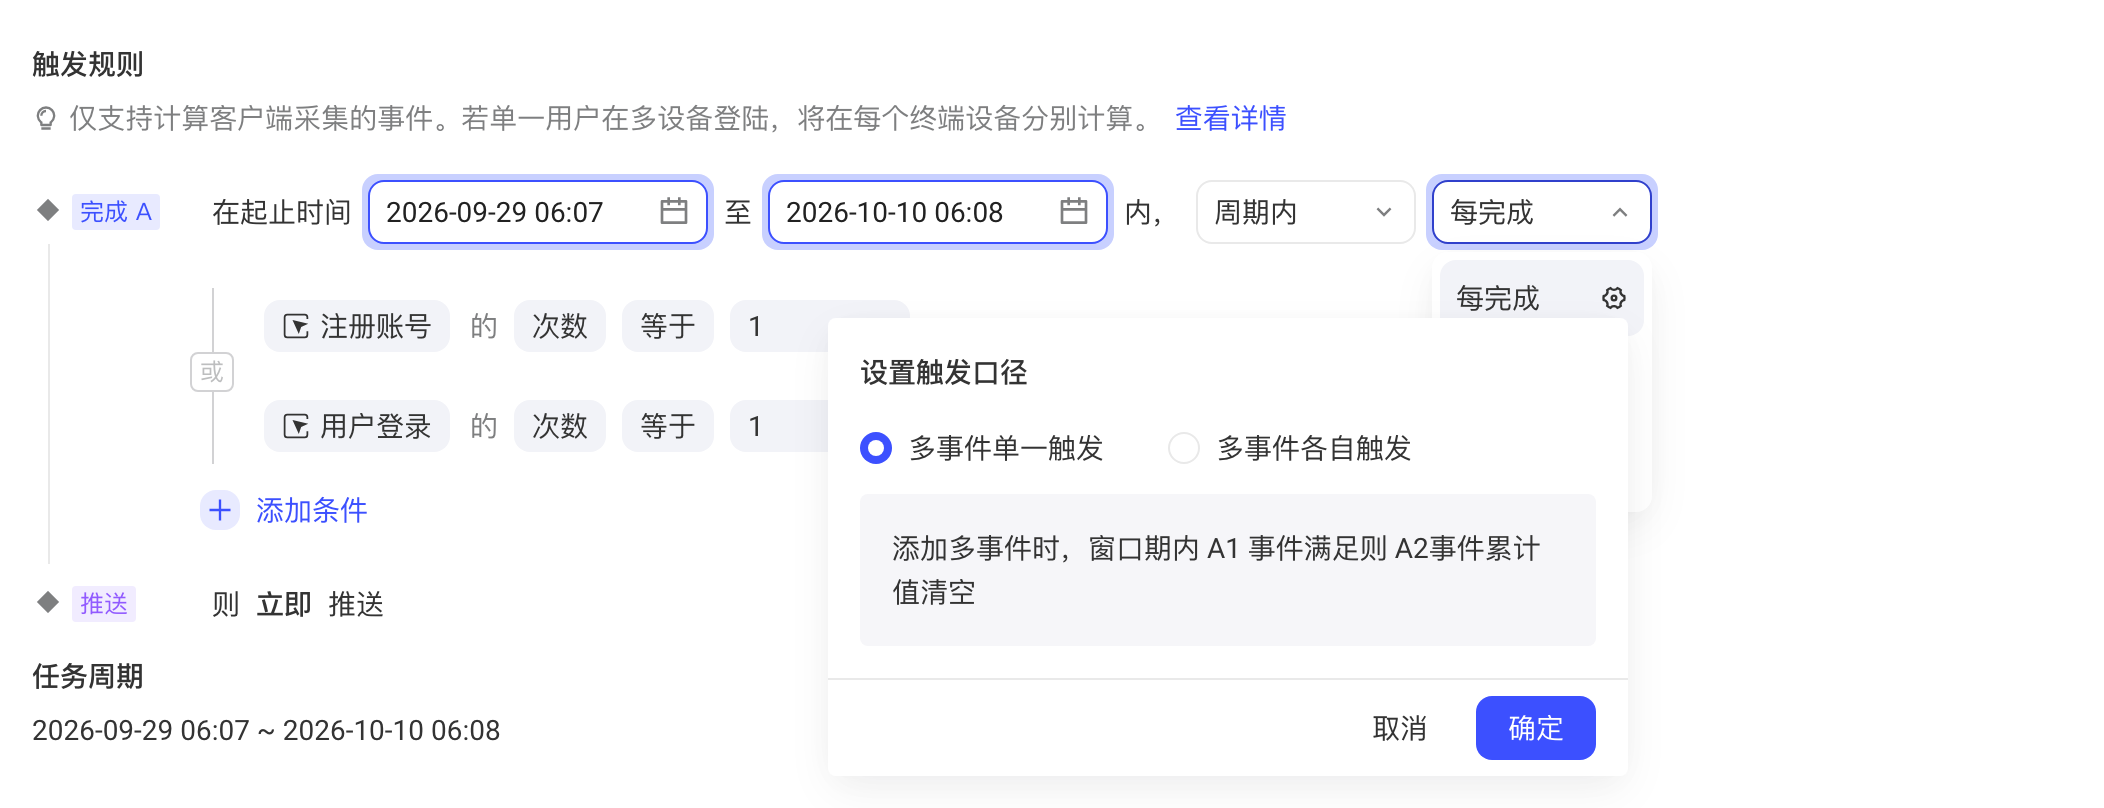Open the 查看详情 link
The height and width of the screenshot is (808, 2104).
(1230, 119)
